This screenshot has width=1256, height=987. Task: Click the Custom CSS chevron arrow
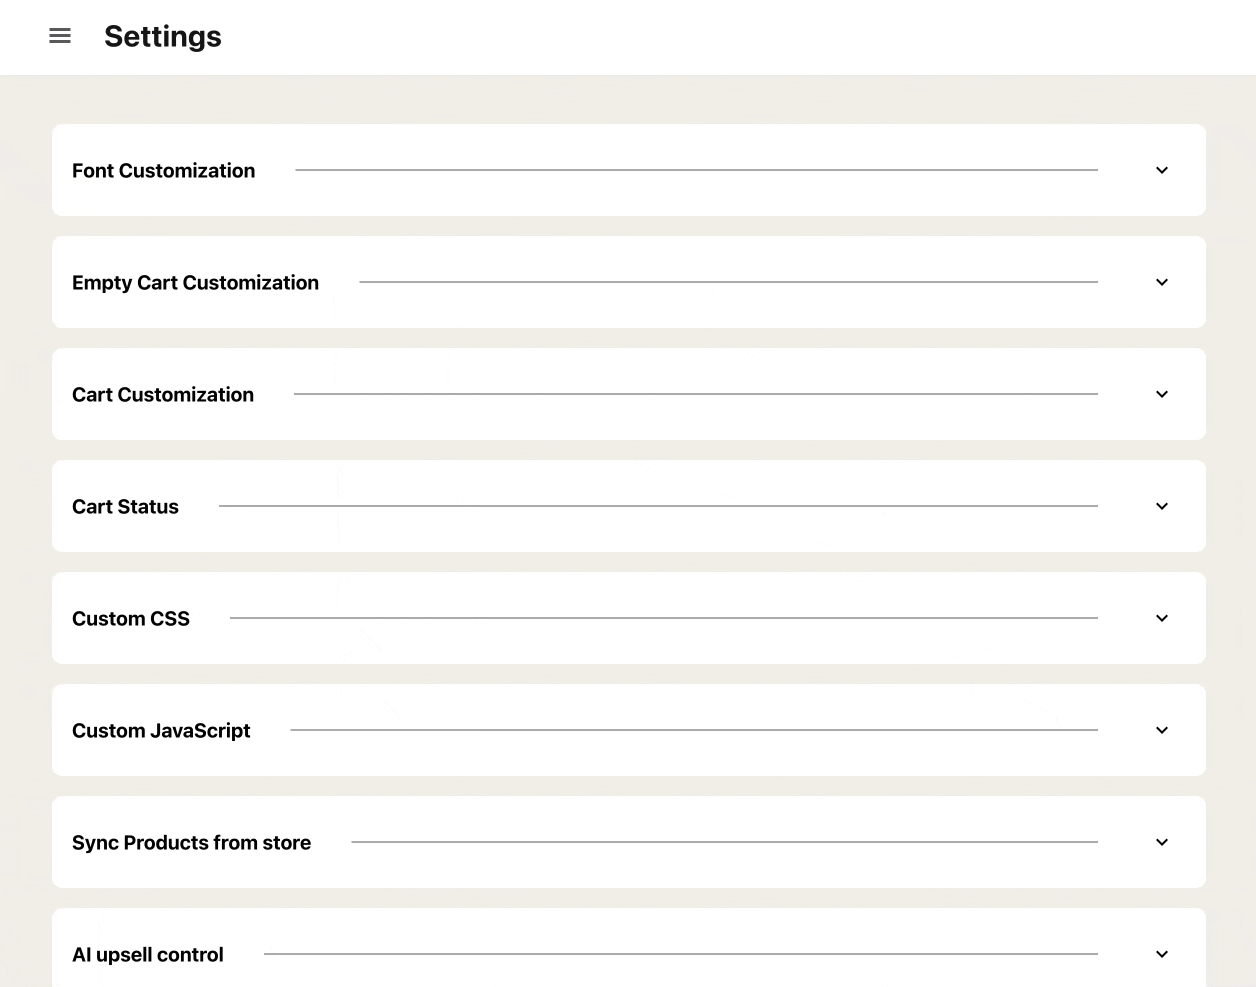point(1162,618)
